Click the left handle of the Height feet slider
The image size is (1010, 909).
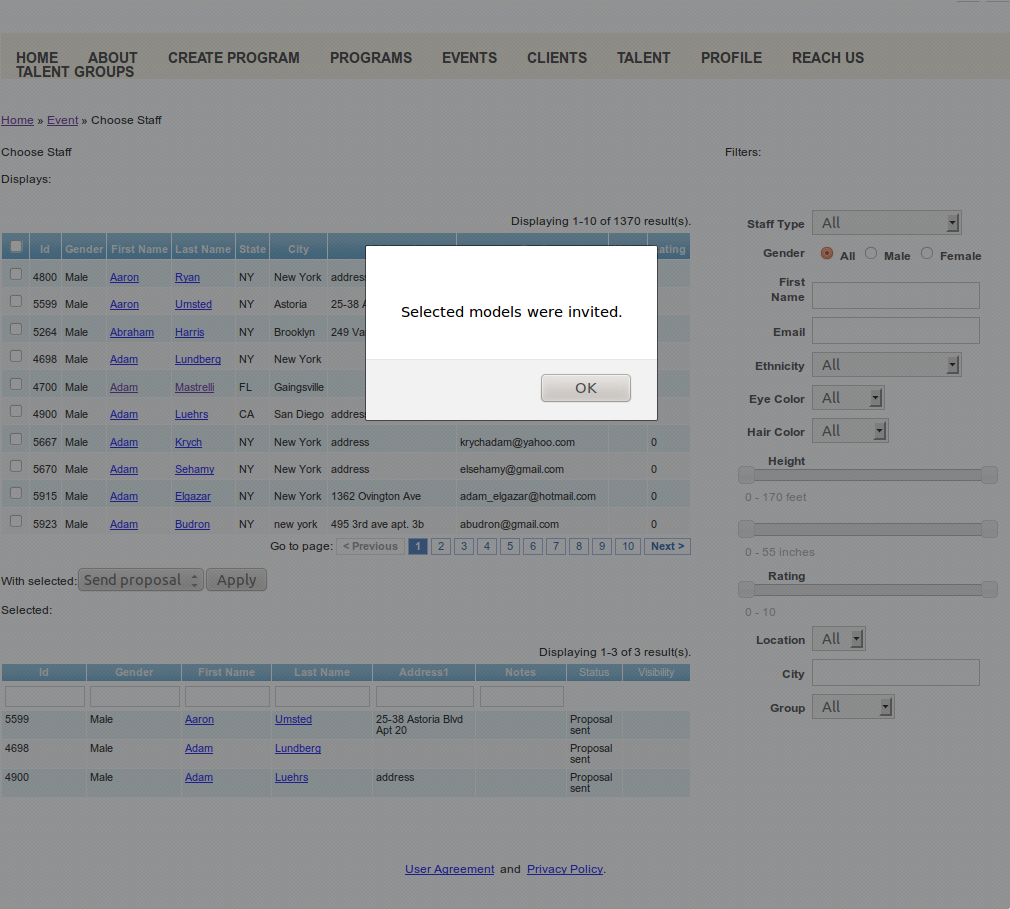point(746,475)
